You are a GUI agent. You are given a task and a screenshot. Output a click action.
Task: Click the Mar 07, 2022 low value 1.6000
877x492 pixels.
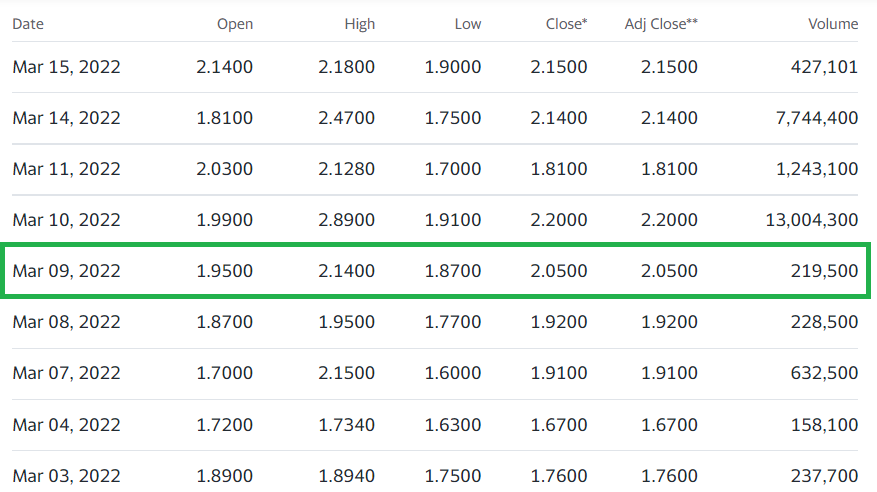click(x=452, y=373)
